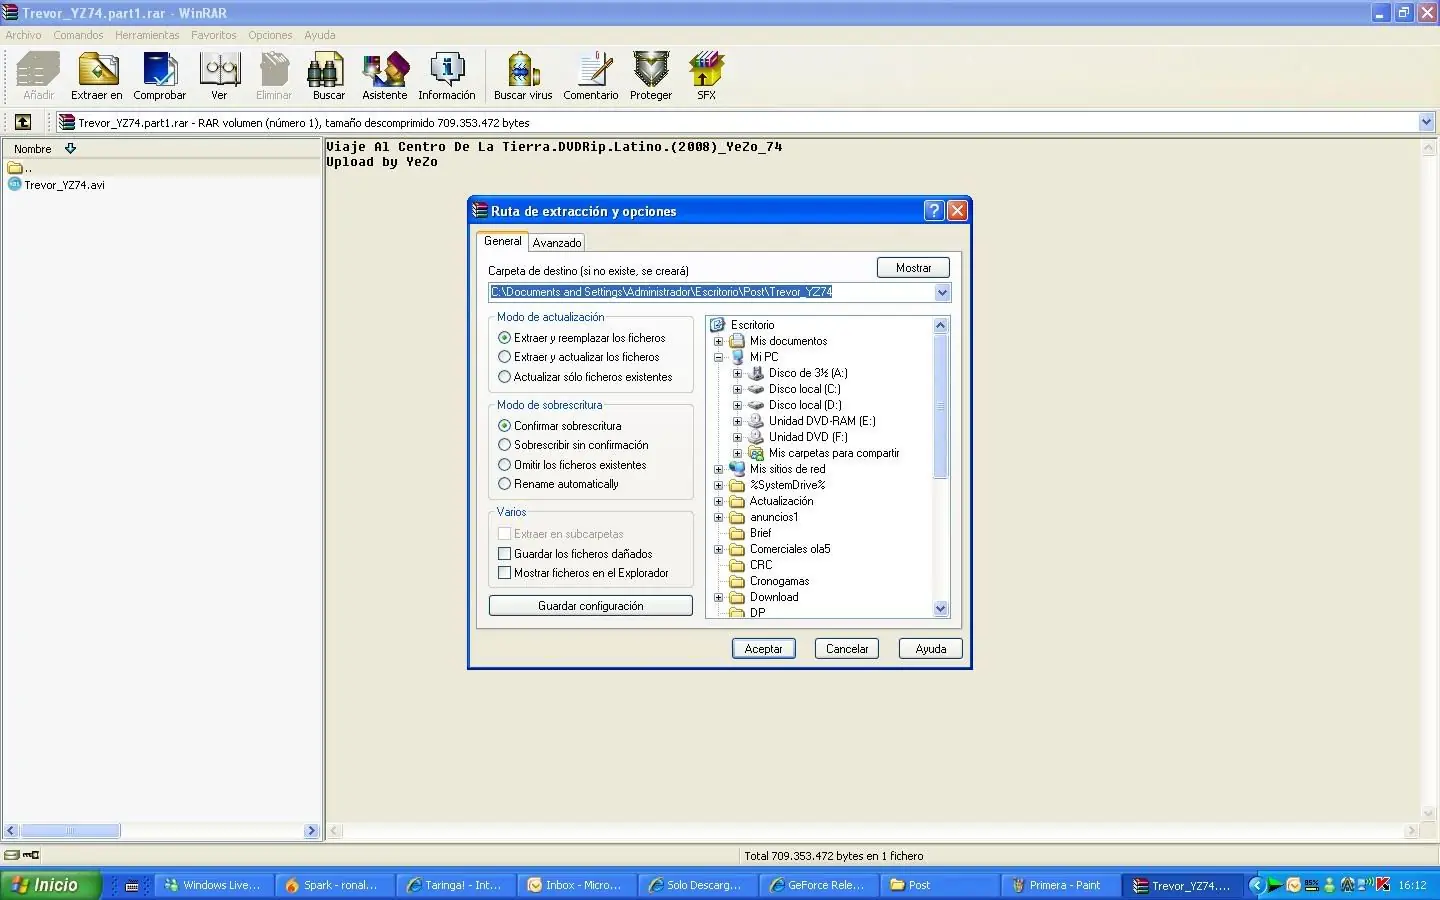The height and width of the screenshot is (900, 1440).
Task: Expand the Comerciales ola5 folder node
Action: (x=718, y=549)
